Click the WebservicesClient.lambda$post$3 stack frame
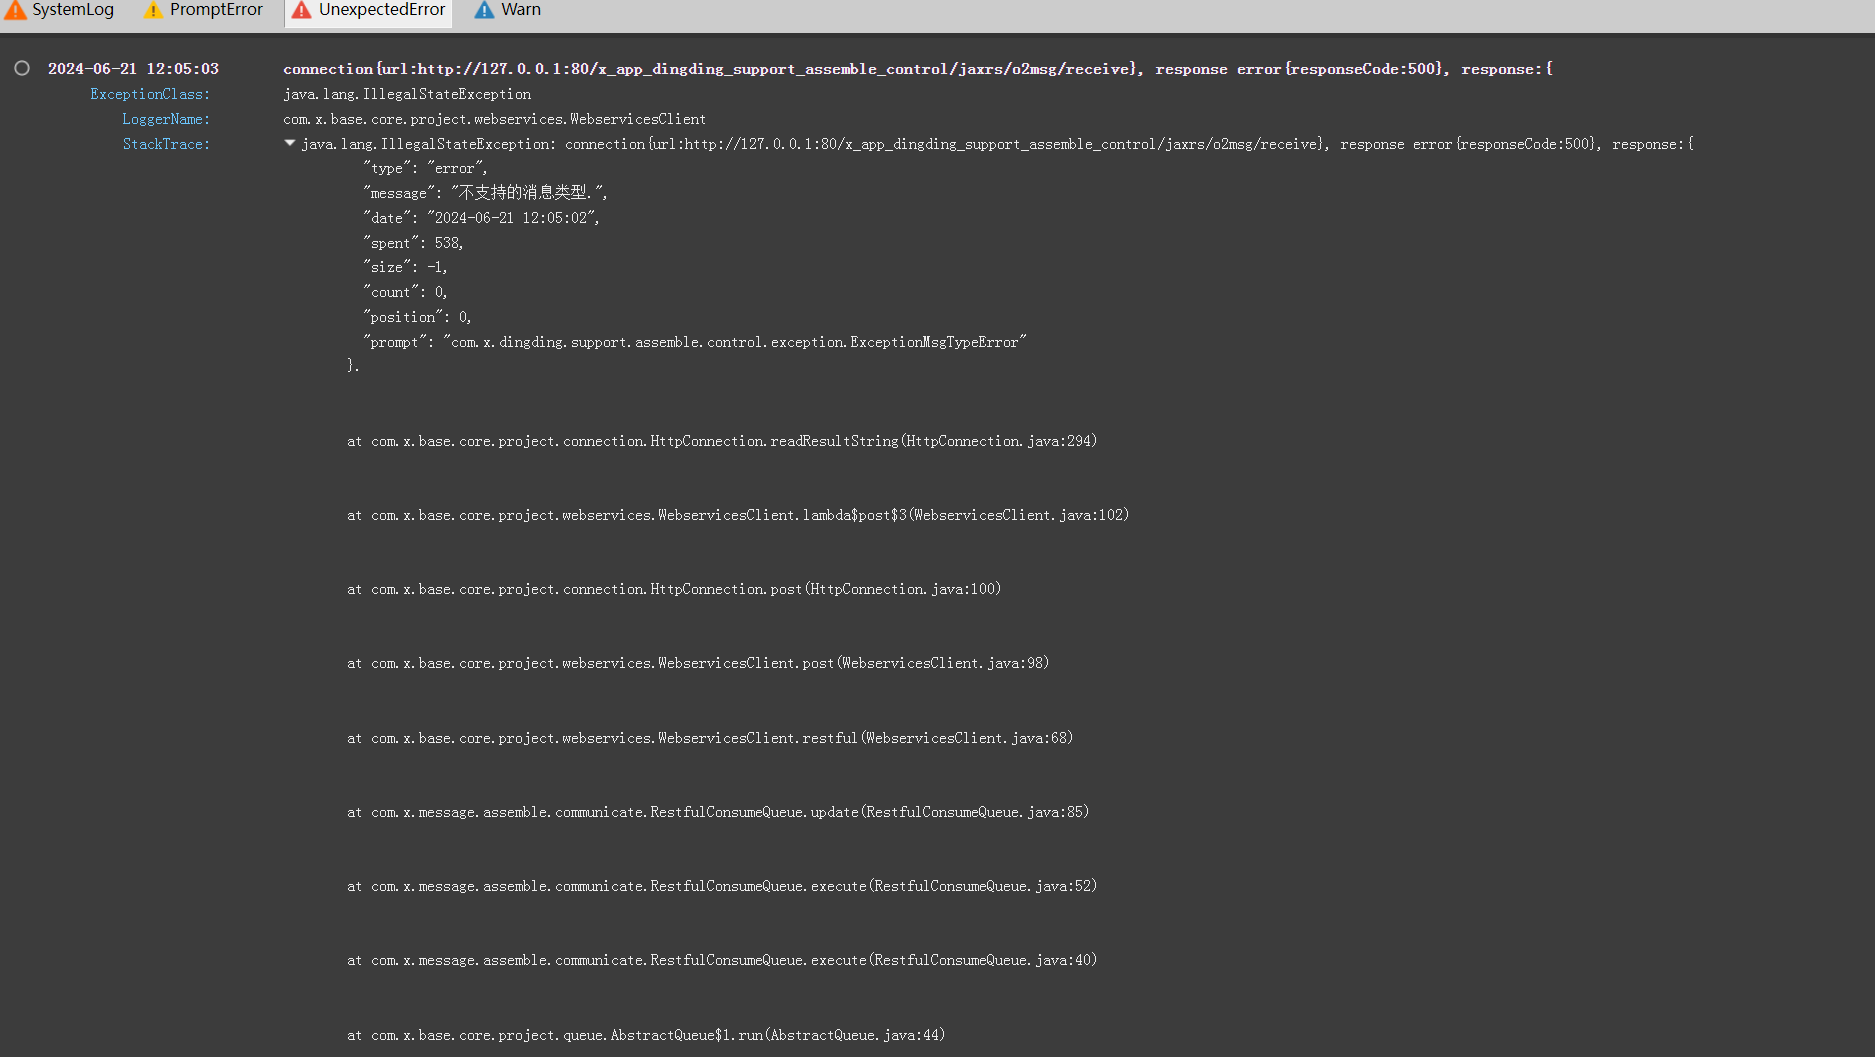This screenshot has height=1057, width=1875. [738, 515]
